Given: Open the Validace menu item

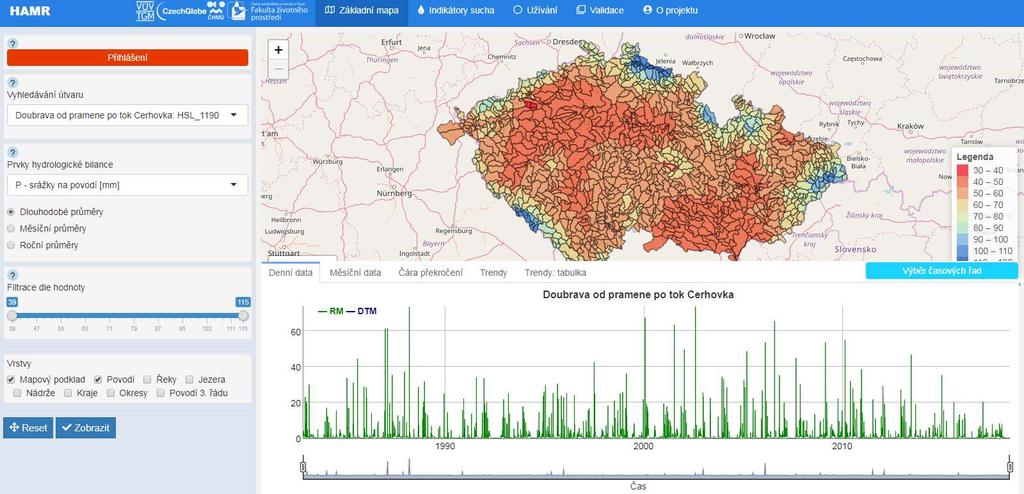Looking at the screenshot, I should (x=600, y=10).
